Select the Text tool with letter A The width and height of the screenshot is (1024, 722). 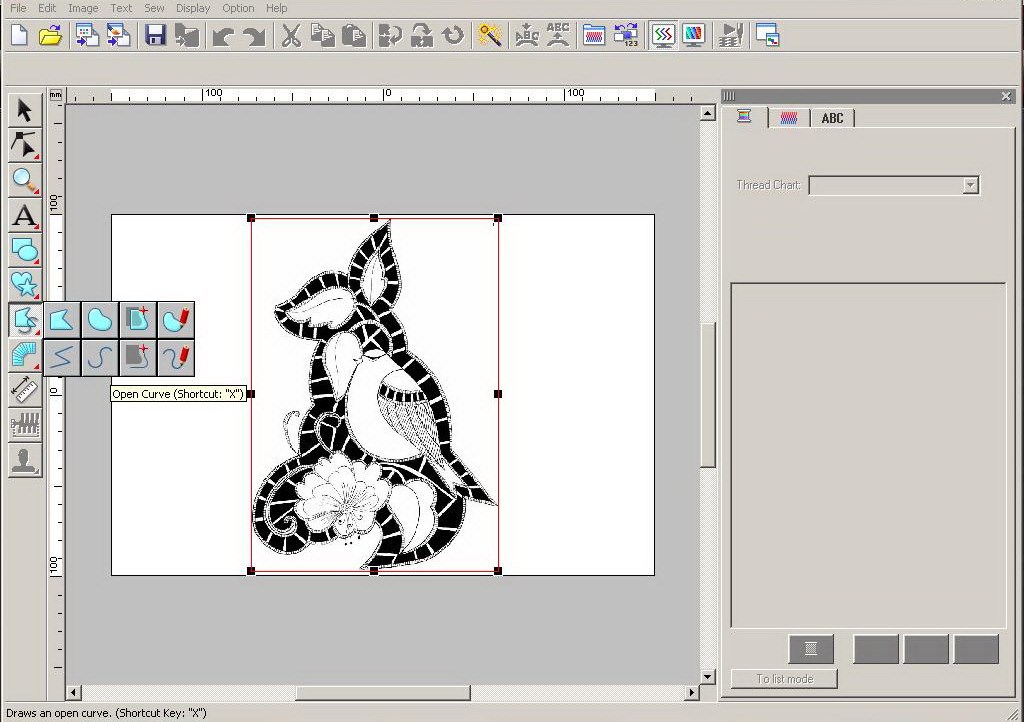coord(24,215)
